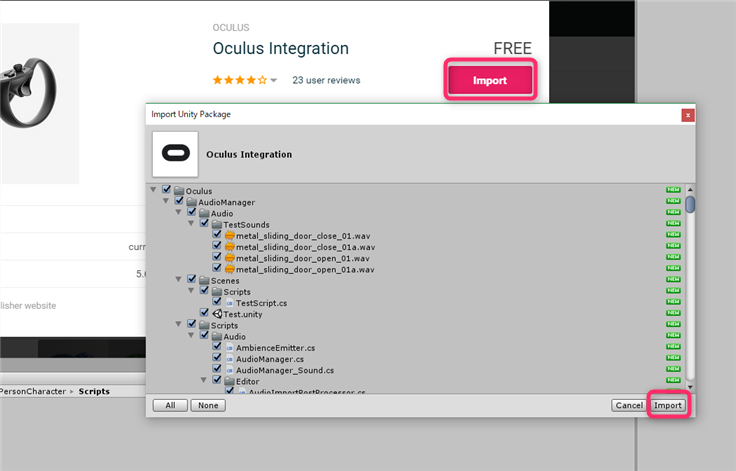Collapse the Audio folder under AudioManager
This screenshot has width=736, height=471.
click(x=178, y=212)
